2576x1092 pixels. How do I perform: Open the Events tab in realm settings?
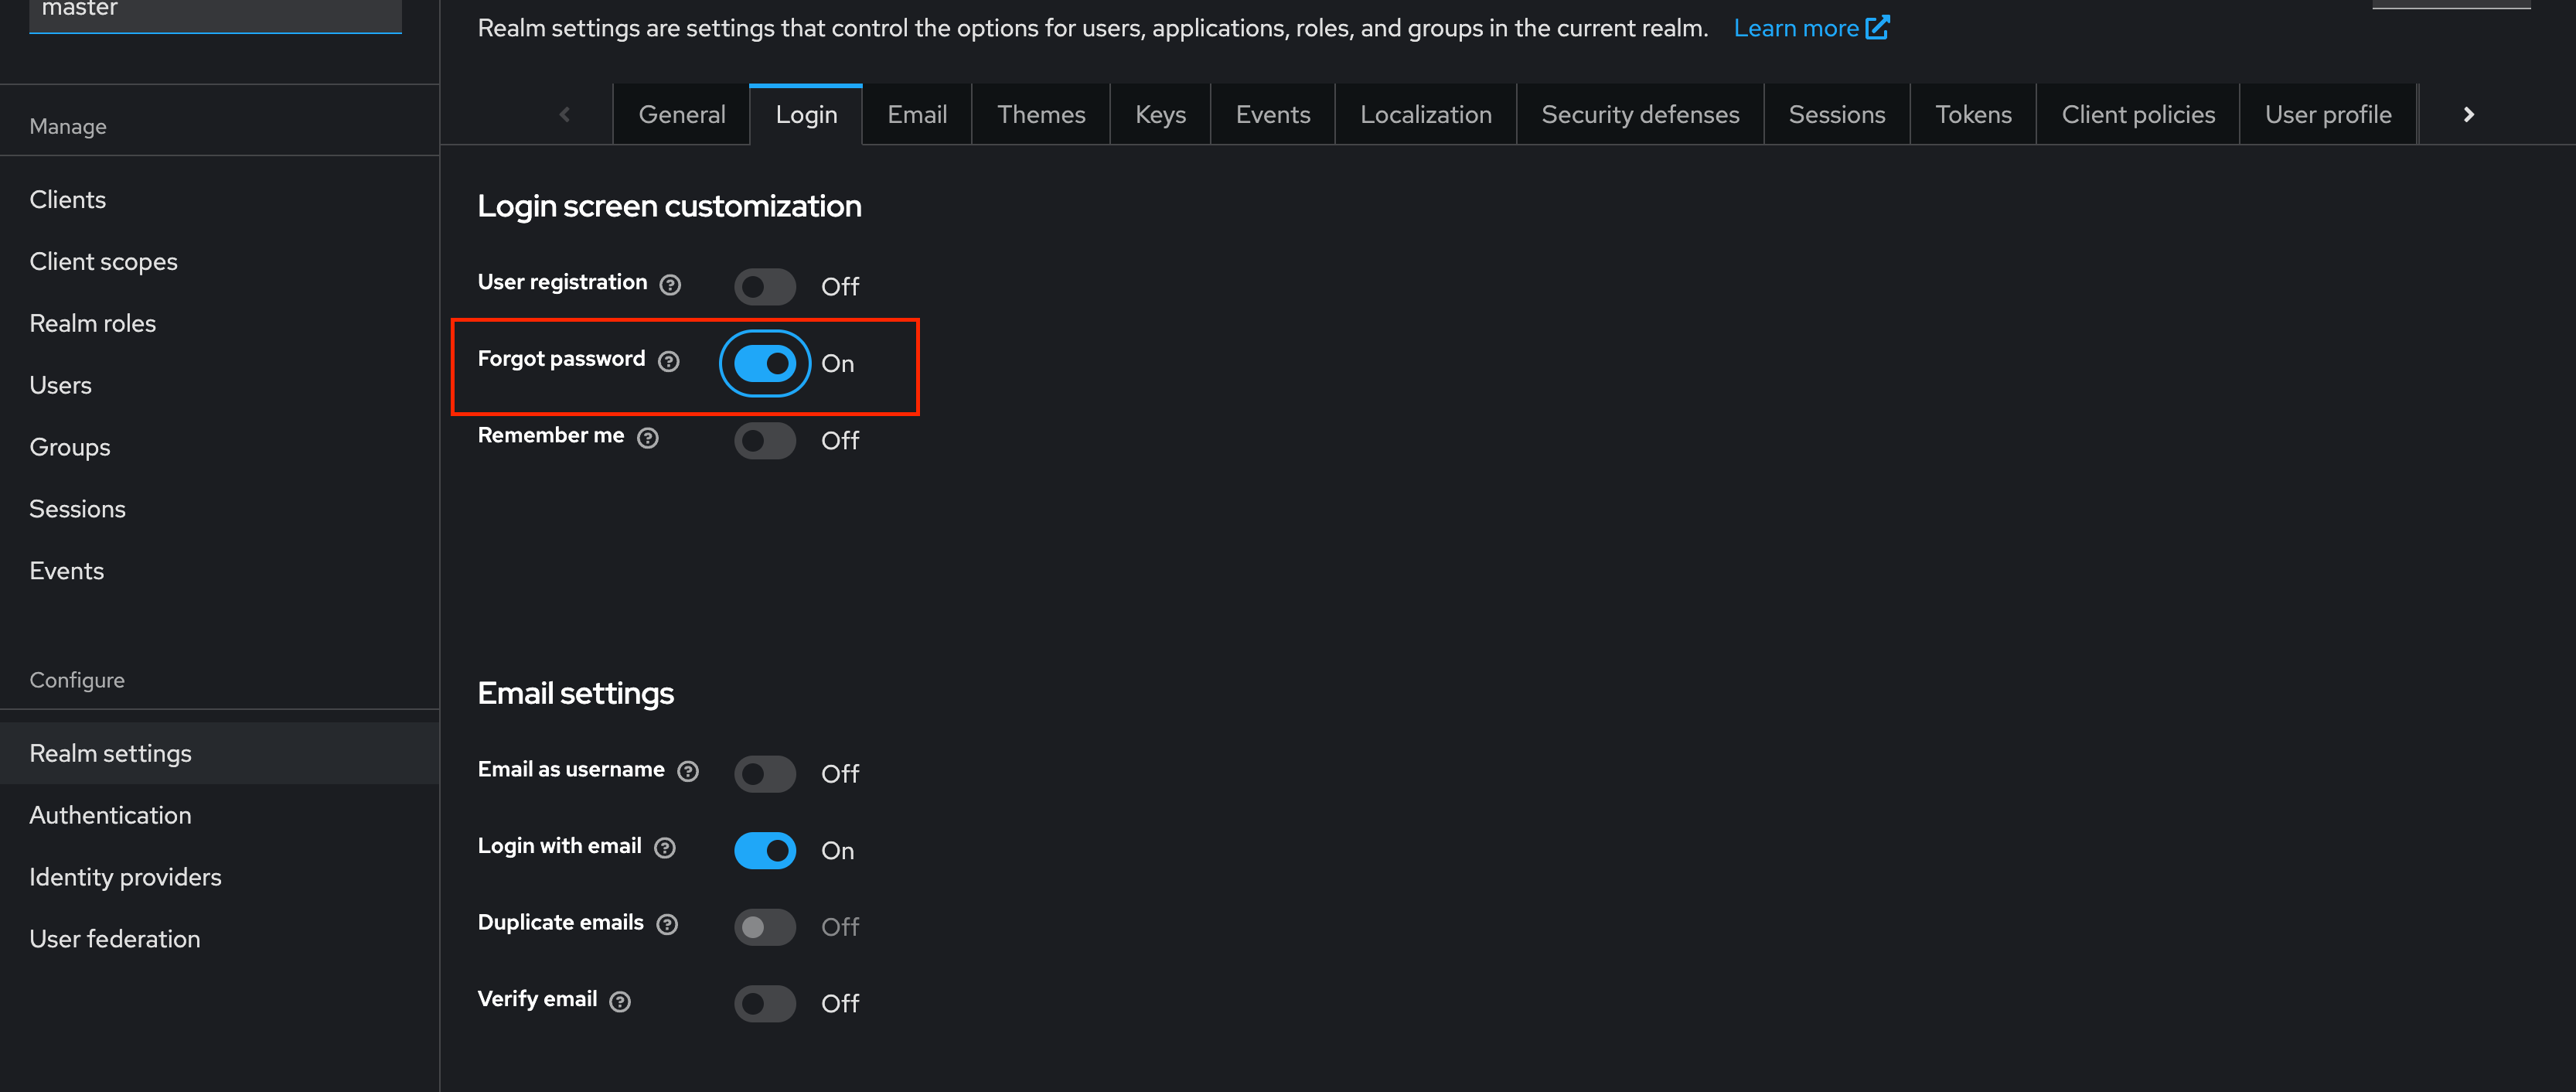(1272, 114)
